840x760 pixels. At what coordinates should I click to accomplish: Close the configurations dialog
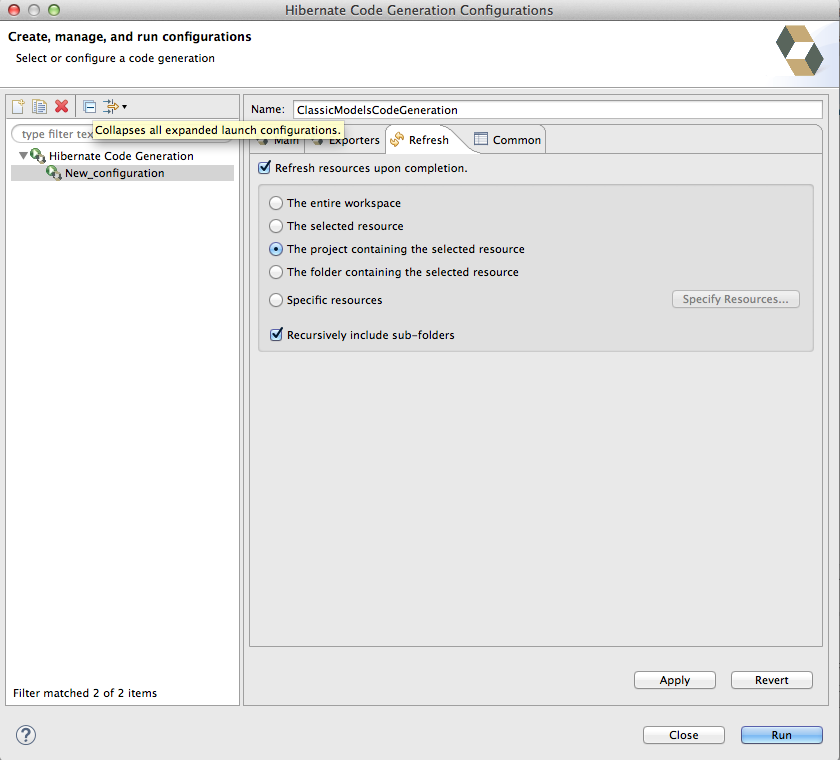coord(684,735)
